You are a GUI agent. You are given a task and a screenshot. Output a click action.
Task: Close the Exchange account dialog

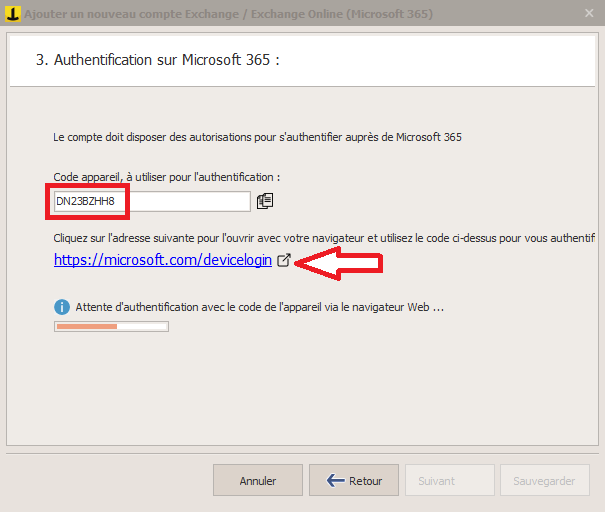point(589,14)
